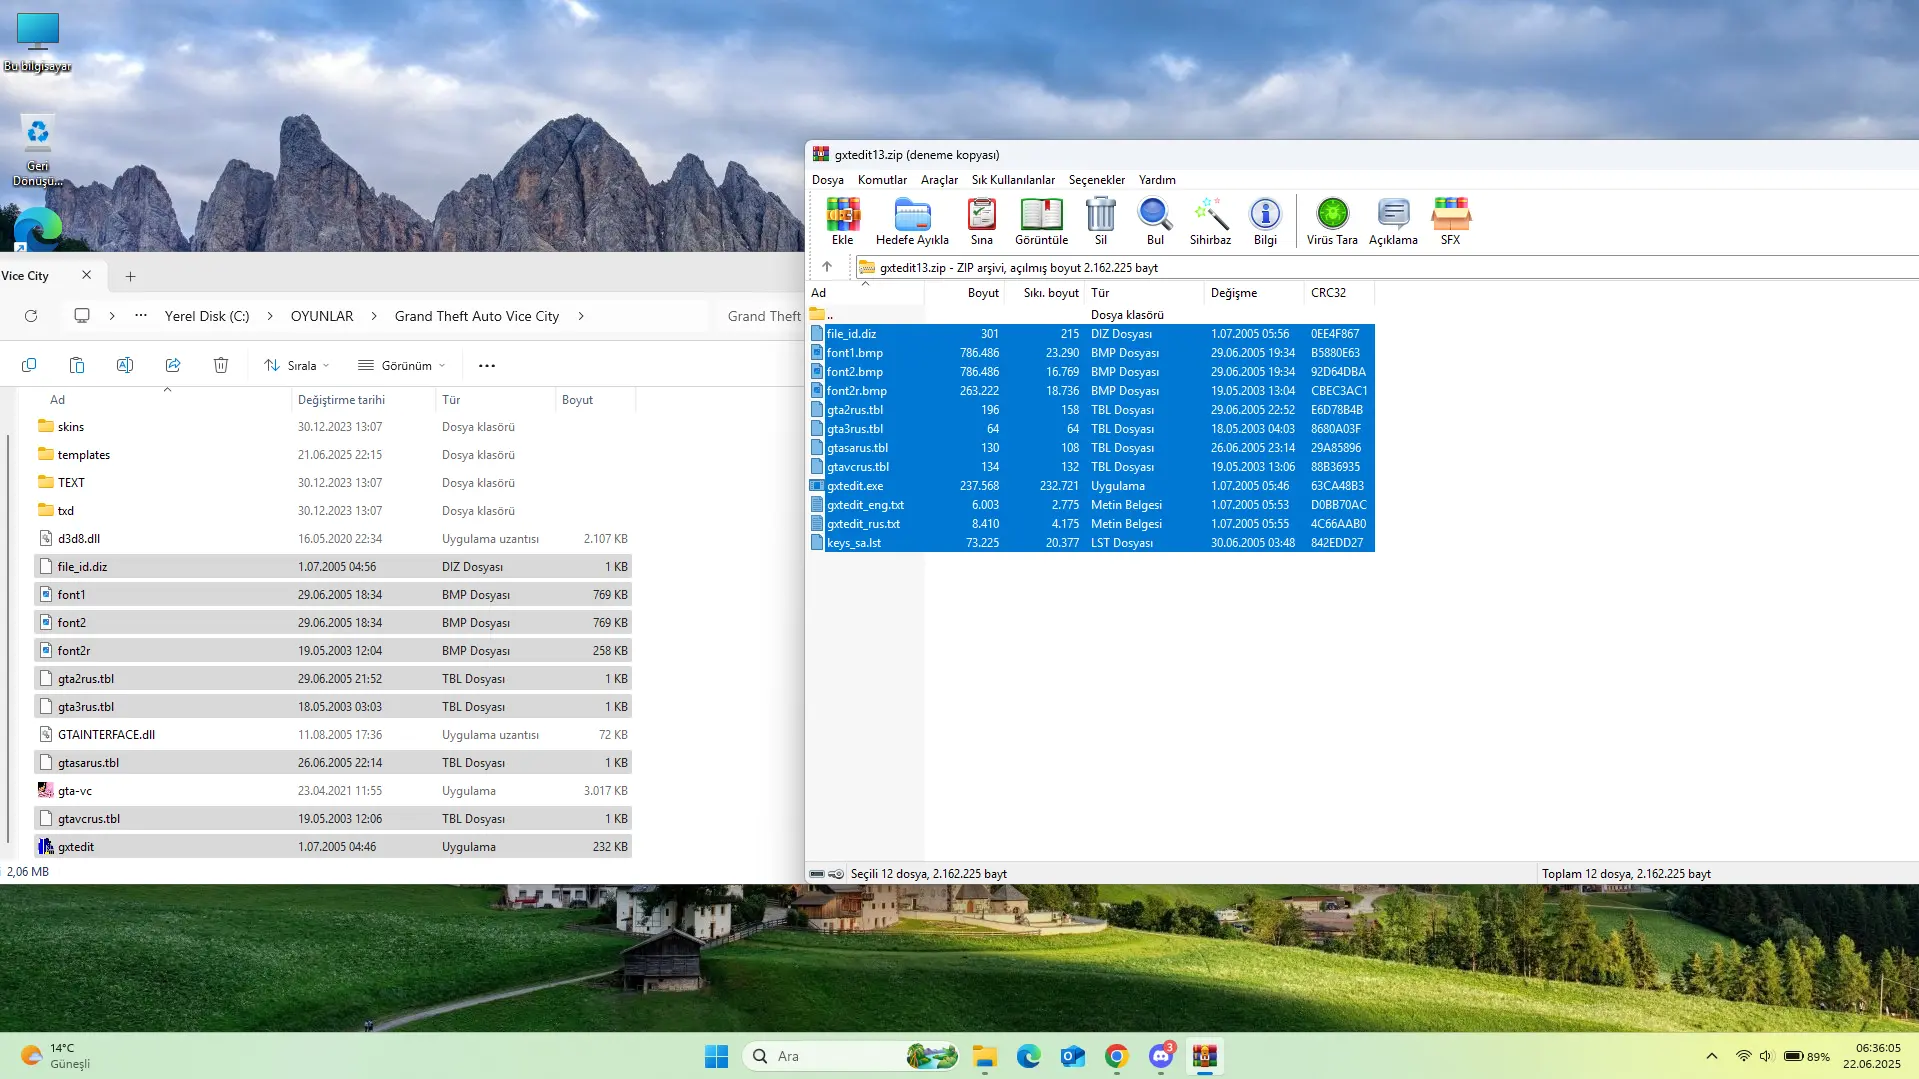Screen dimensions: 1919x1079
Task: Click the Explorer refresh button
Action: click(x=31, y=316)
